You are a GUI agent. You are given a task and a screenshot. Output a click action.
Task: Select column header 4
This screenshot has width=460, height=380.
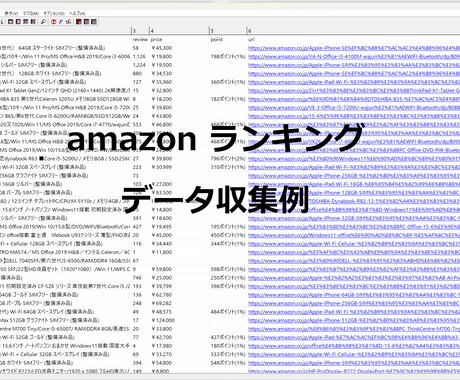point(179,31)
